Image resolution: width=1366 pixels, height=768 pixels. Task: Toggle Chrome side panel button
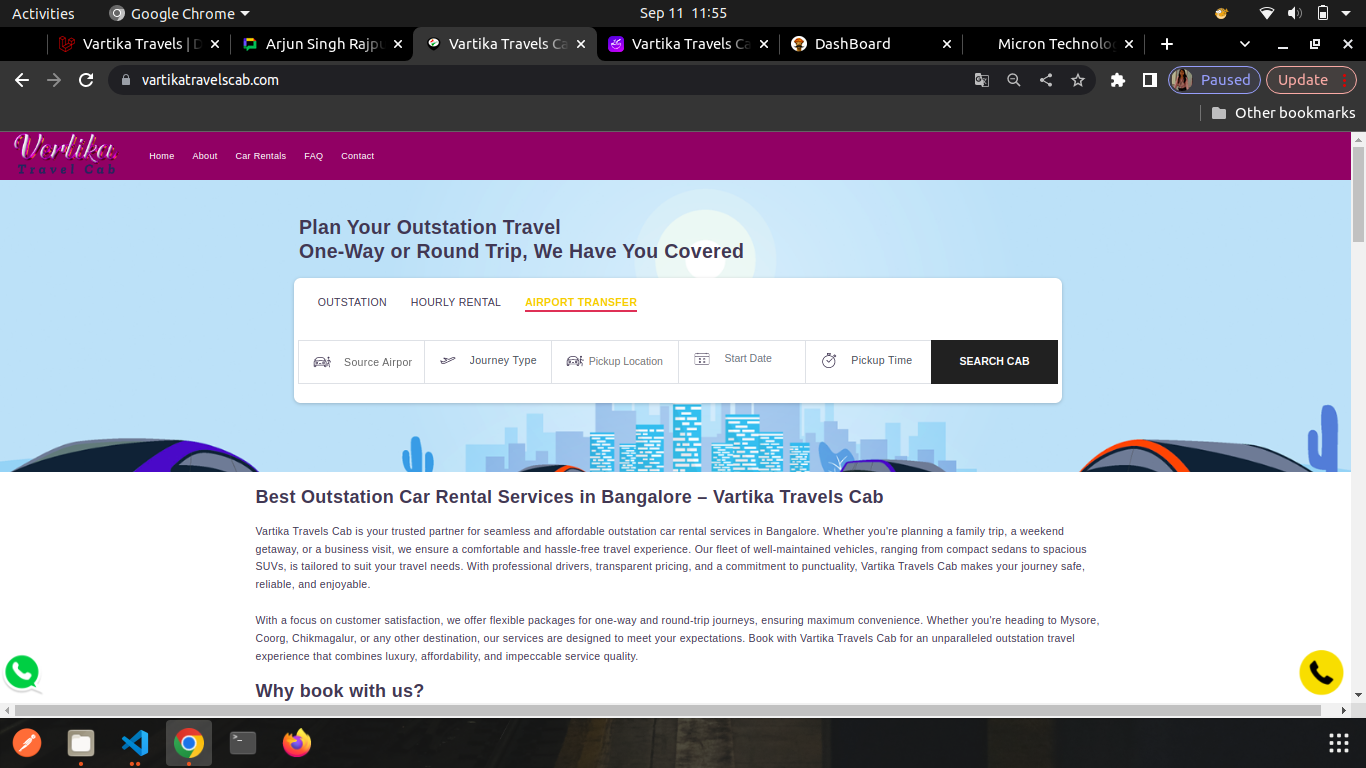(1150, 80)
